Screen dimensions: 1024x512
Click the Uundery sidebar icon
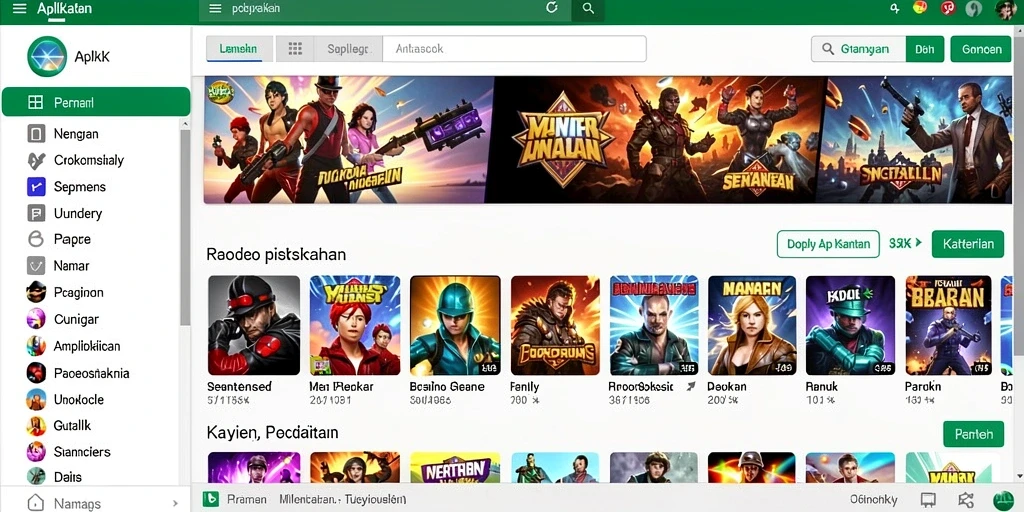click(x=36, y=214)
